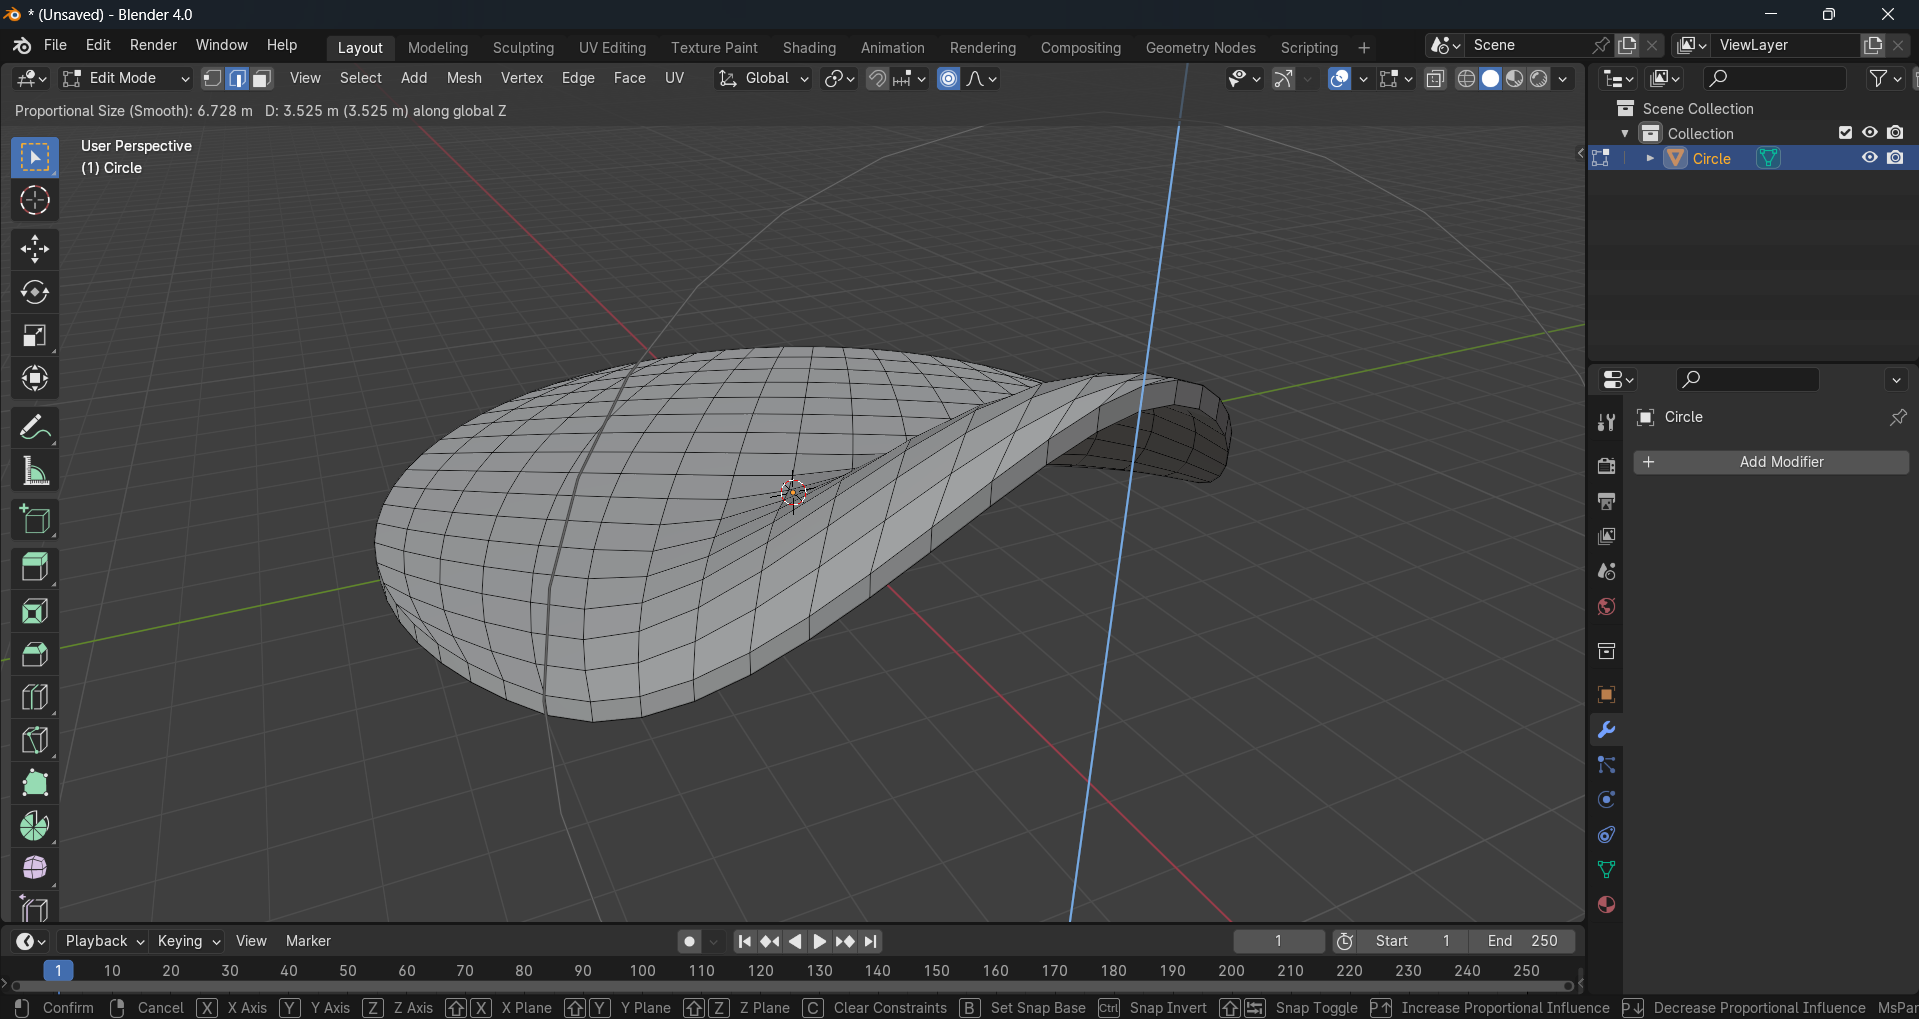
Task: Toggle X-ray display
Action: [1435, 78]
